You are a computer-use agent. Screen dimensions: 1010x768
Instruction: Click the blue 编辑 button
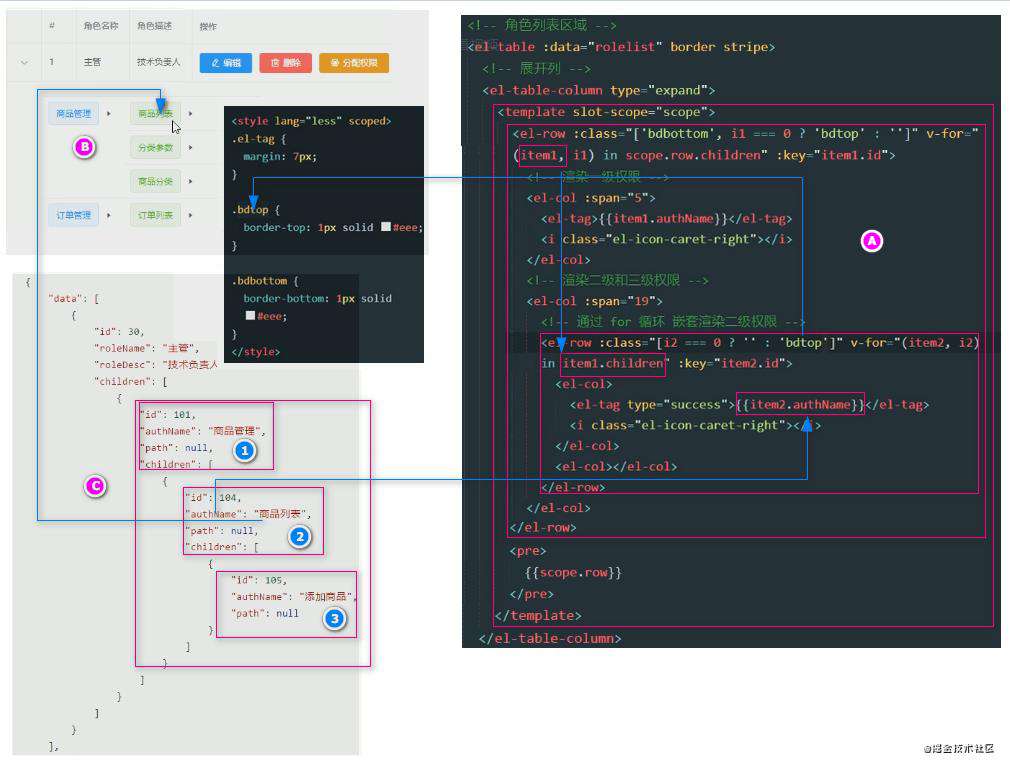[x=225, y=62]
